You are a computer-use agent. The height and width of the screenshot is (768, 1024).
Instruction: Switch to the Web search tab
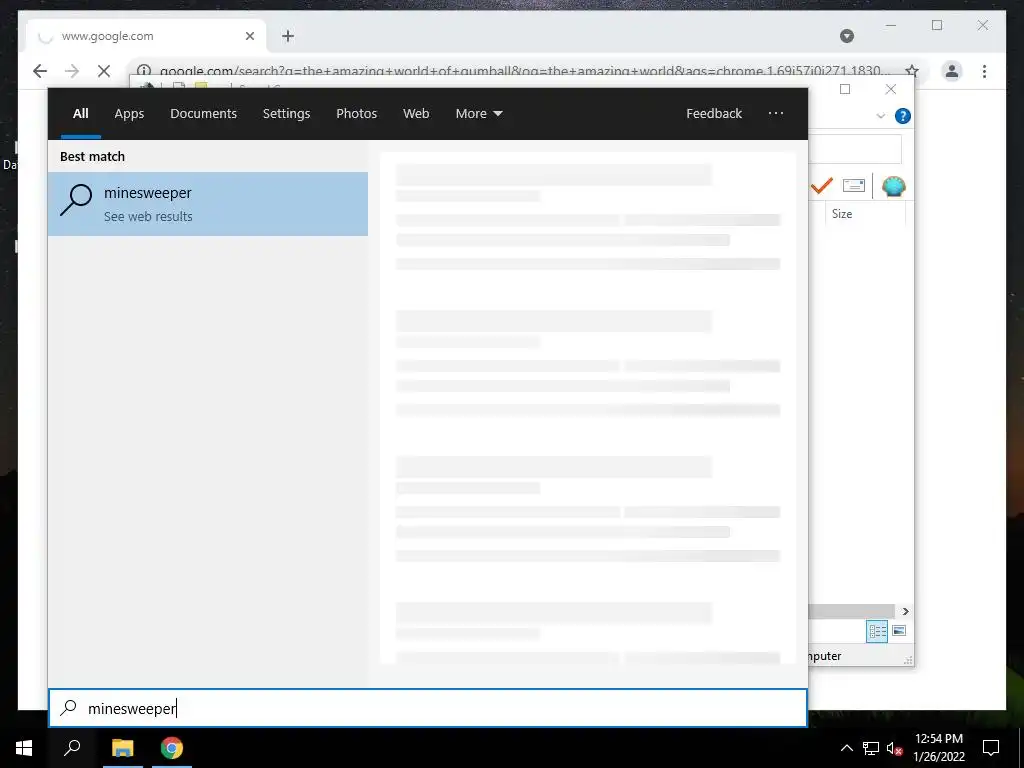pos(416,114)
